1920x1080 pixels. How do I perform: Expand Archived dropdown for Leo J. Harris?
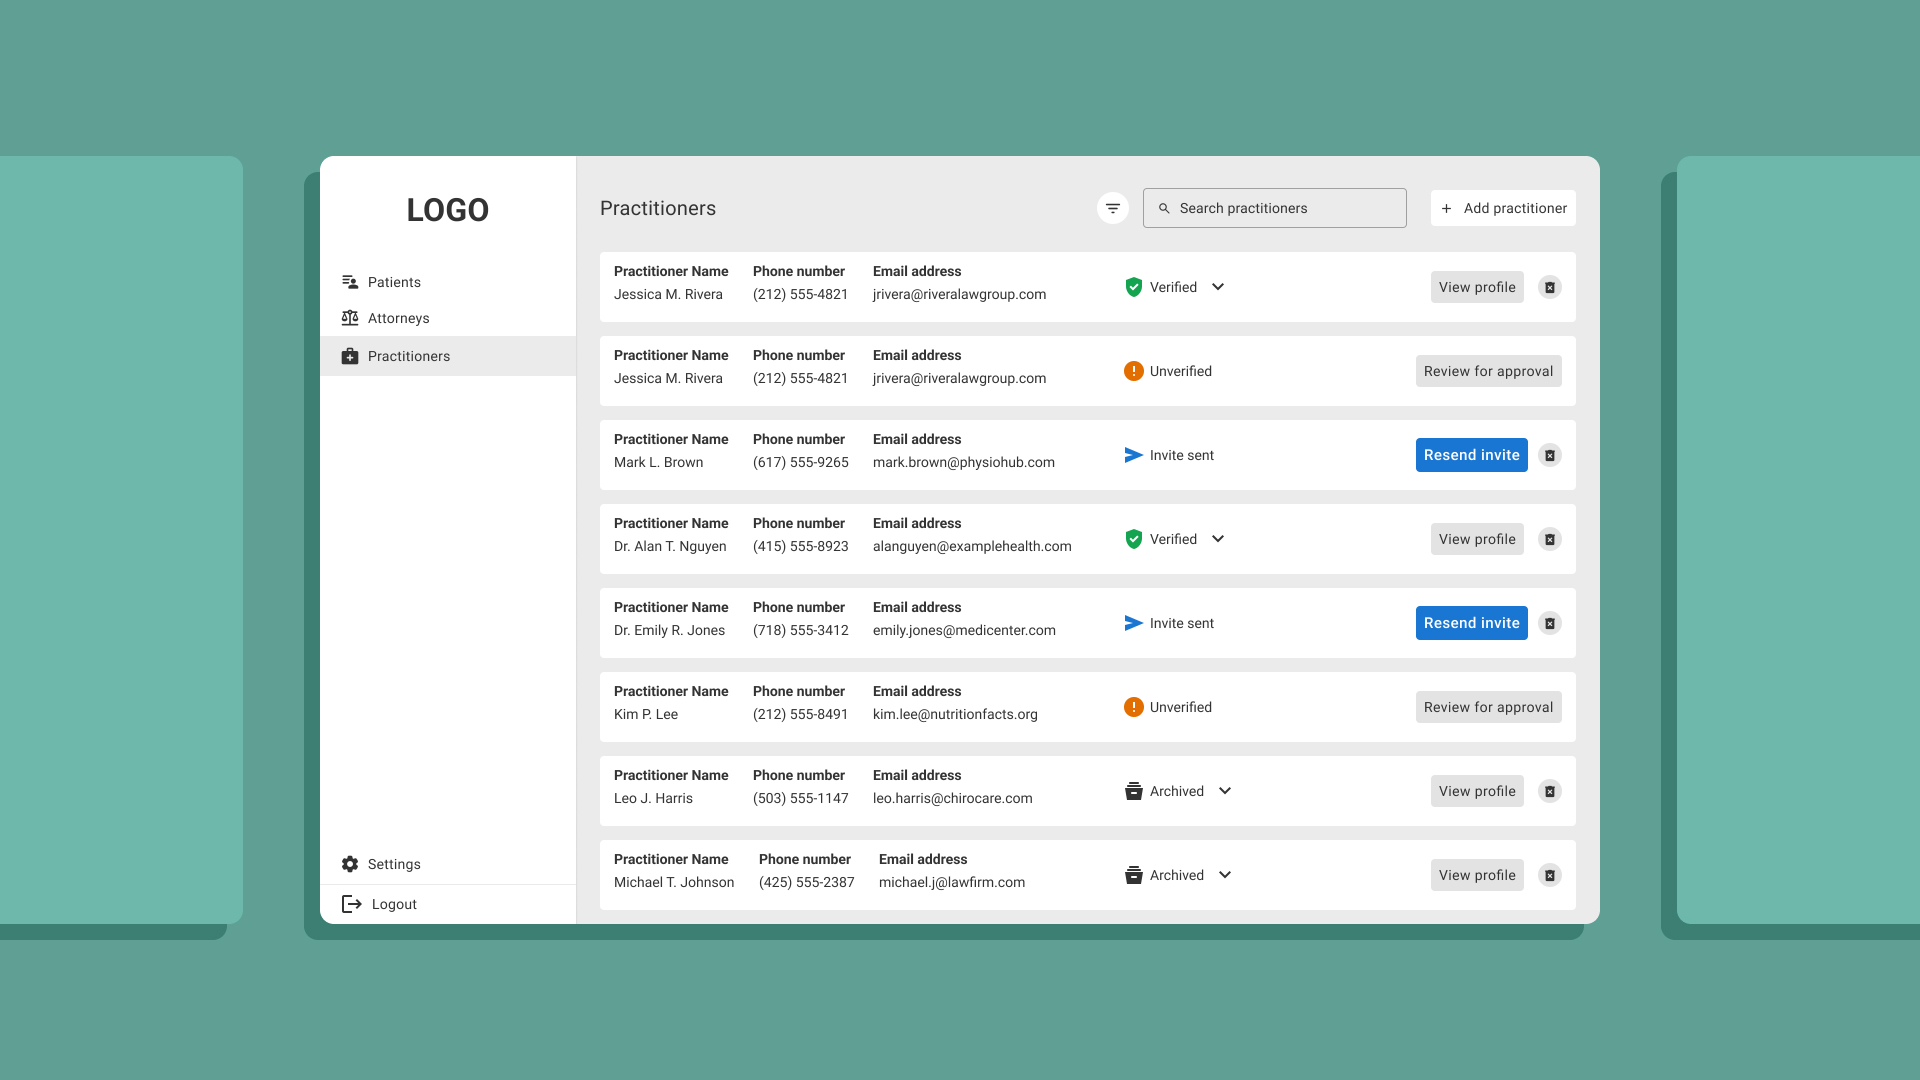pyautogui.click(x=1225, y=791)
